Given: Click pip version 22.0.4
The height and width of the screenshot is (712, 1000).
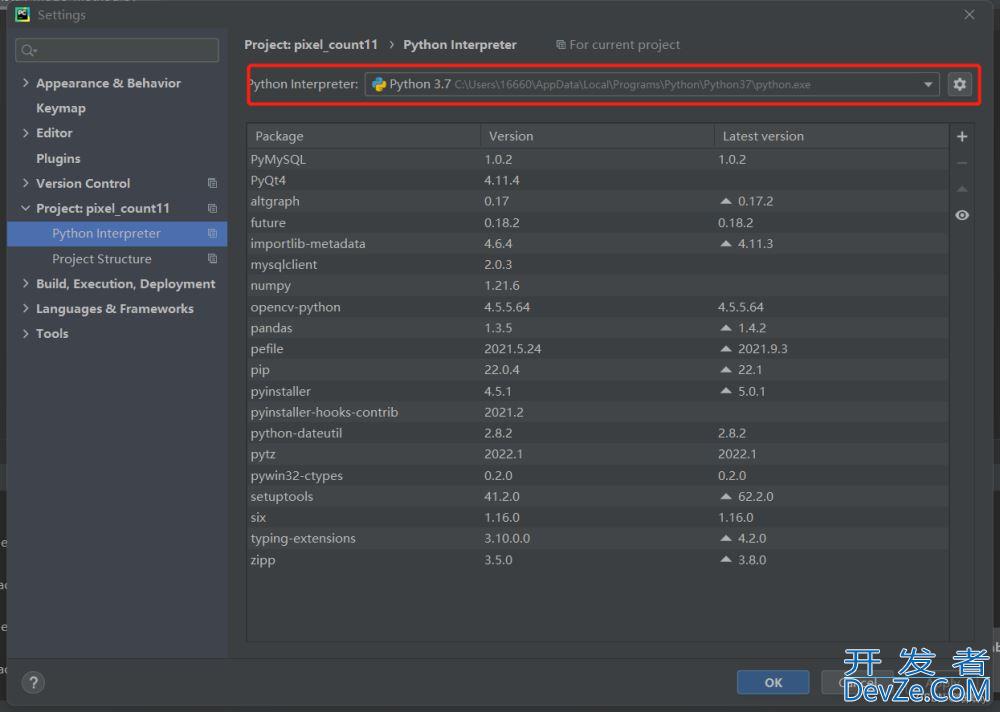Looking at the screenshot, I should click(502, 370).
